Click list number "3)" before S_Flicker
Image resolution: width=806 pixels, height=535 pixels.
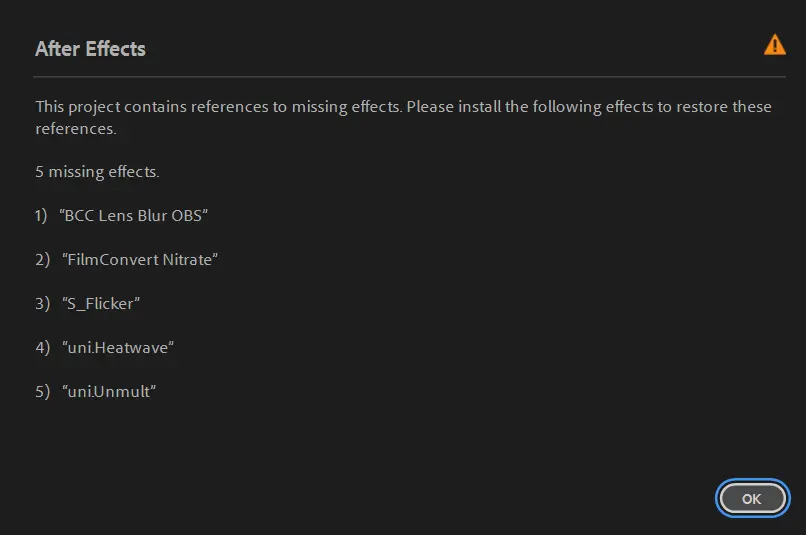tap(42, 304)
